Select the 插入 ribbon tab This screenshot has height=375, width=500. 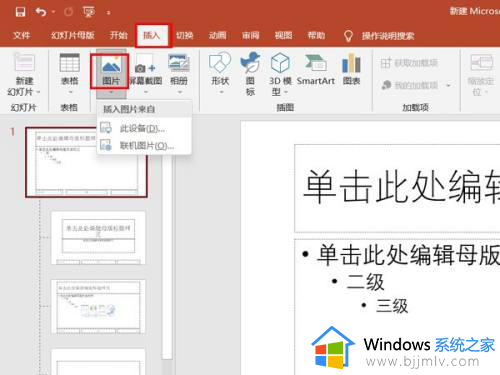pyautogui.click(x=152, y=35)
